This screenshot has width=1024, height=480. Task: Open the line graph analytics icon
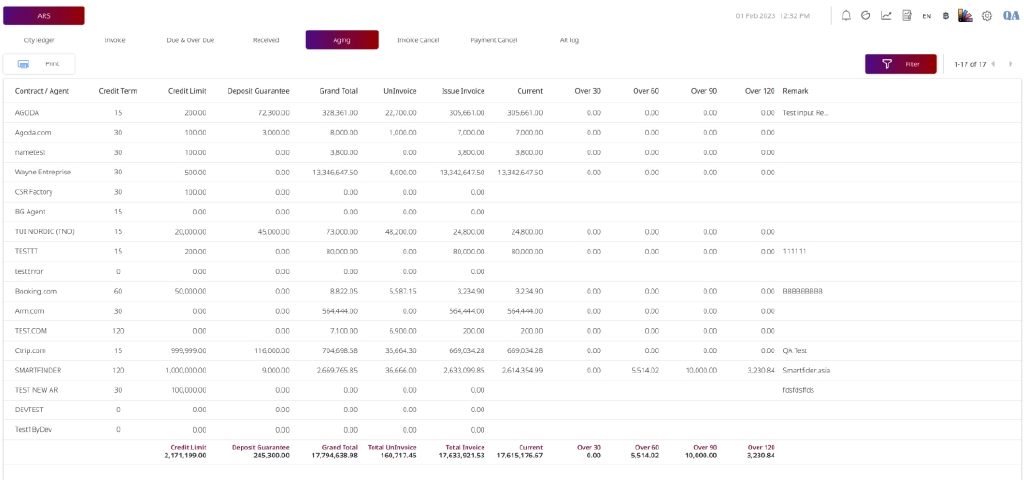pos(886,16)
